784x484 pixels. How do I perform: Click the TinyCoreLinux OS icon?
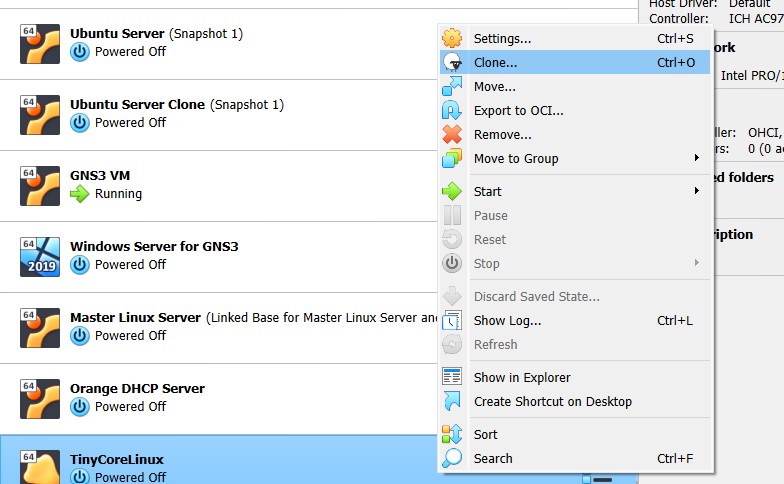pos(40,467)
